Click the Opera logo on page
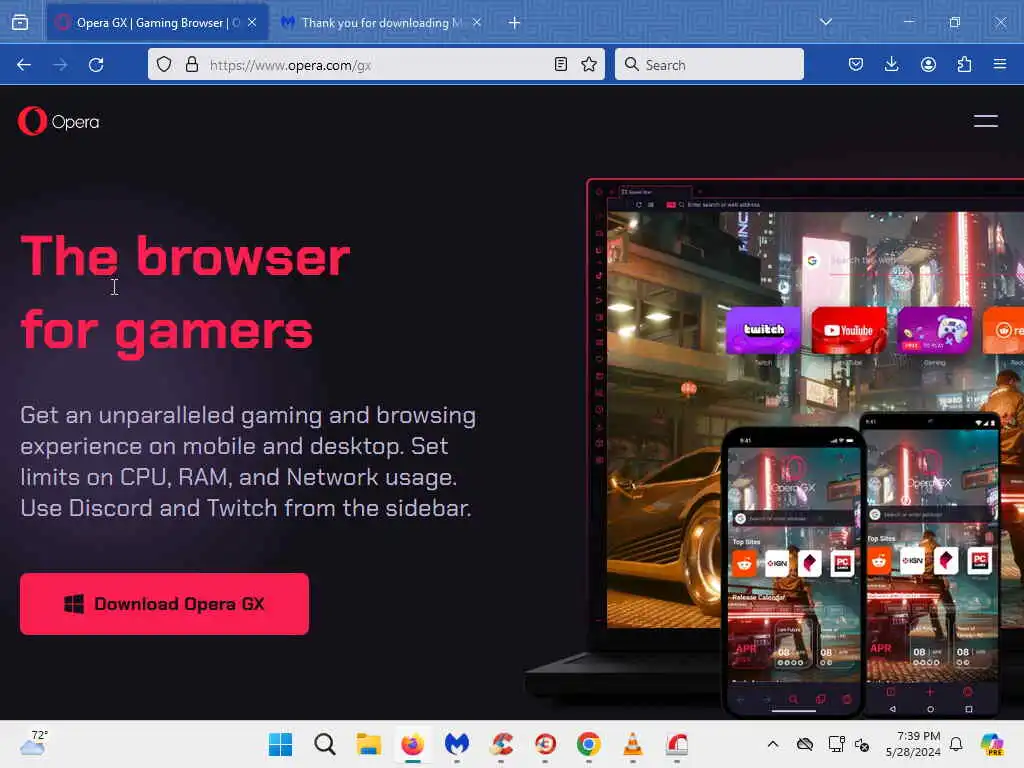 pyautogui.click(x=59, y=121)
